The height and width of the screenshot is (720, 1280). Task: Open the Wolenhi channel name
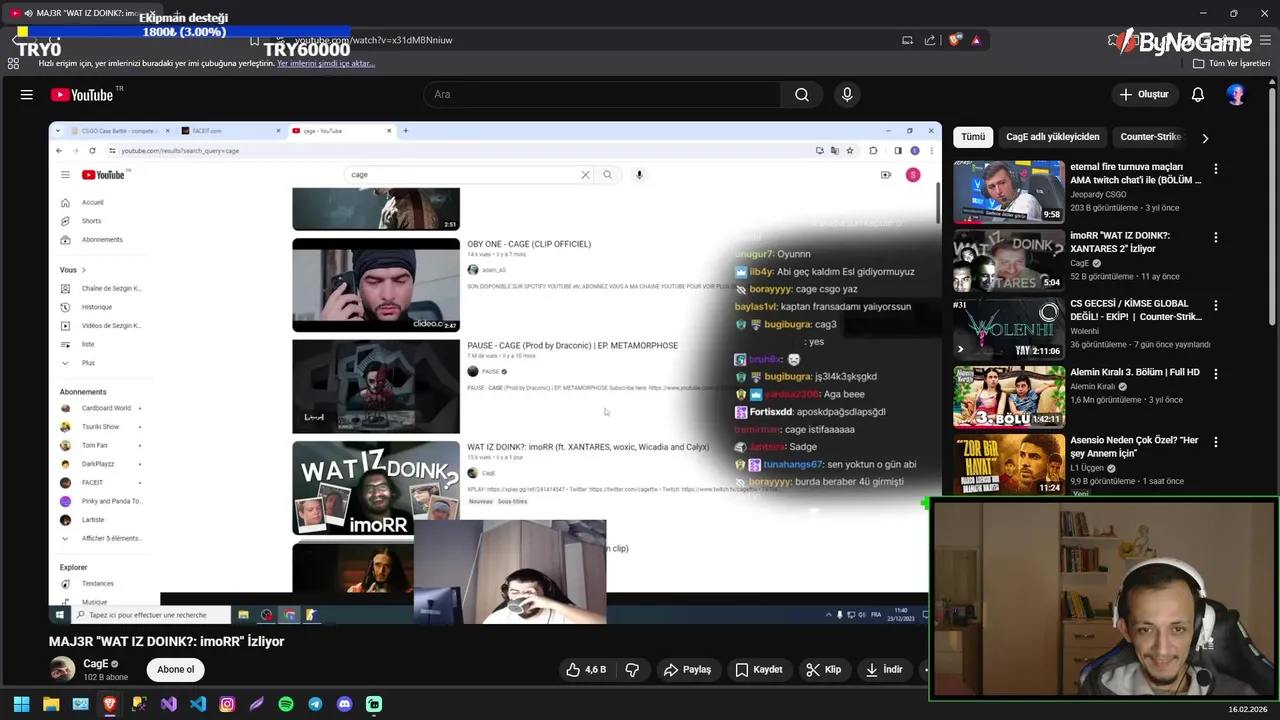(x=1084, y=331)
